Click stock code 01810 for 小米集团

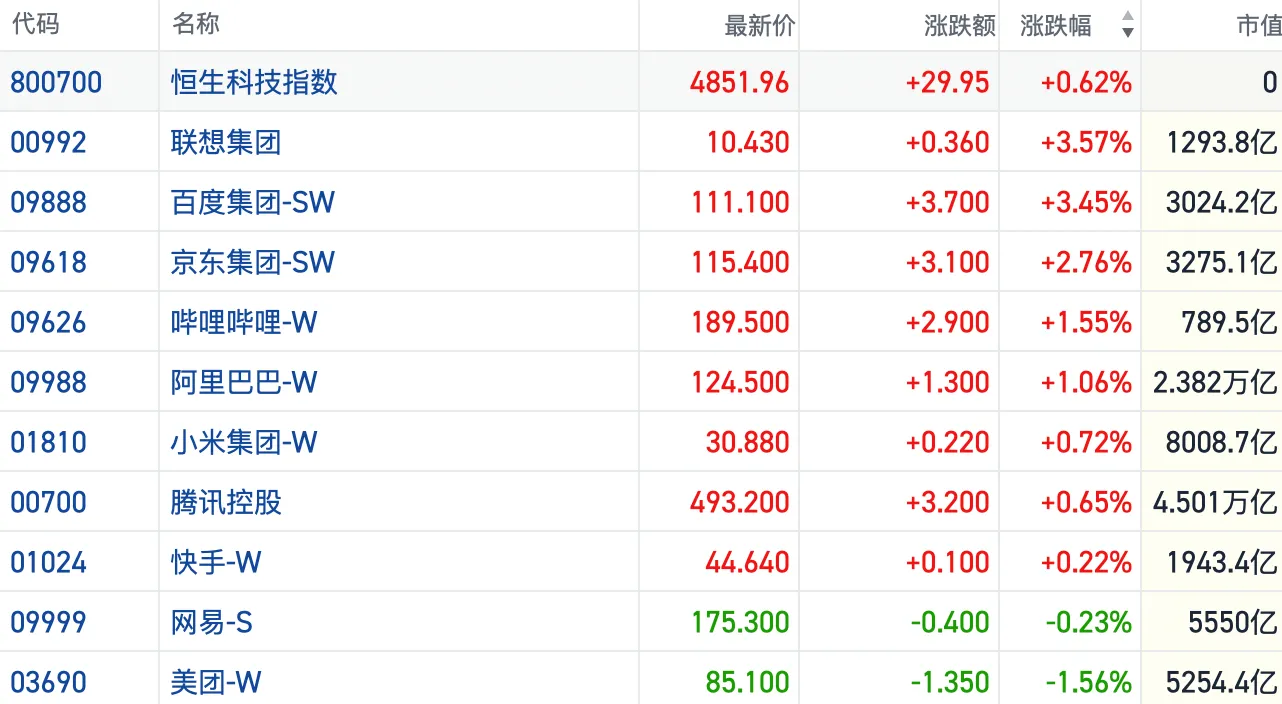(48, 442)
